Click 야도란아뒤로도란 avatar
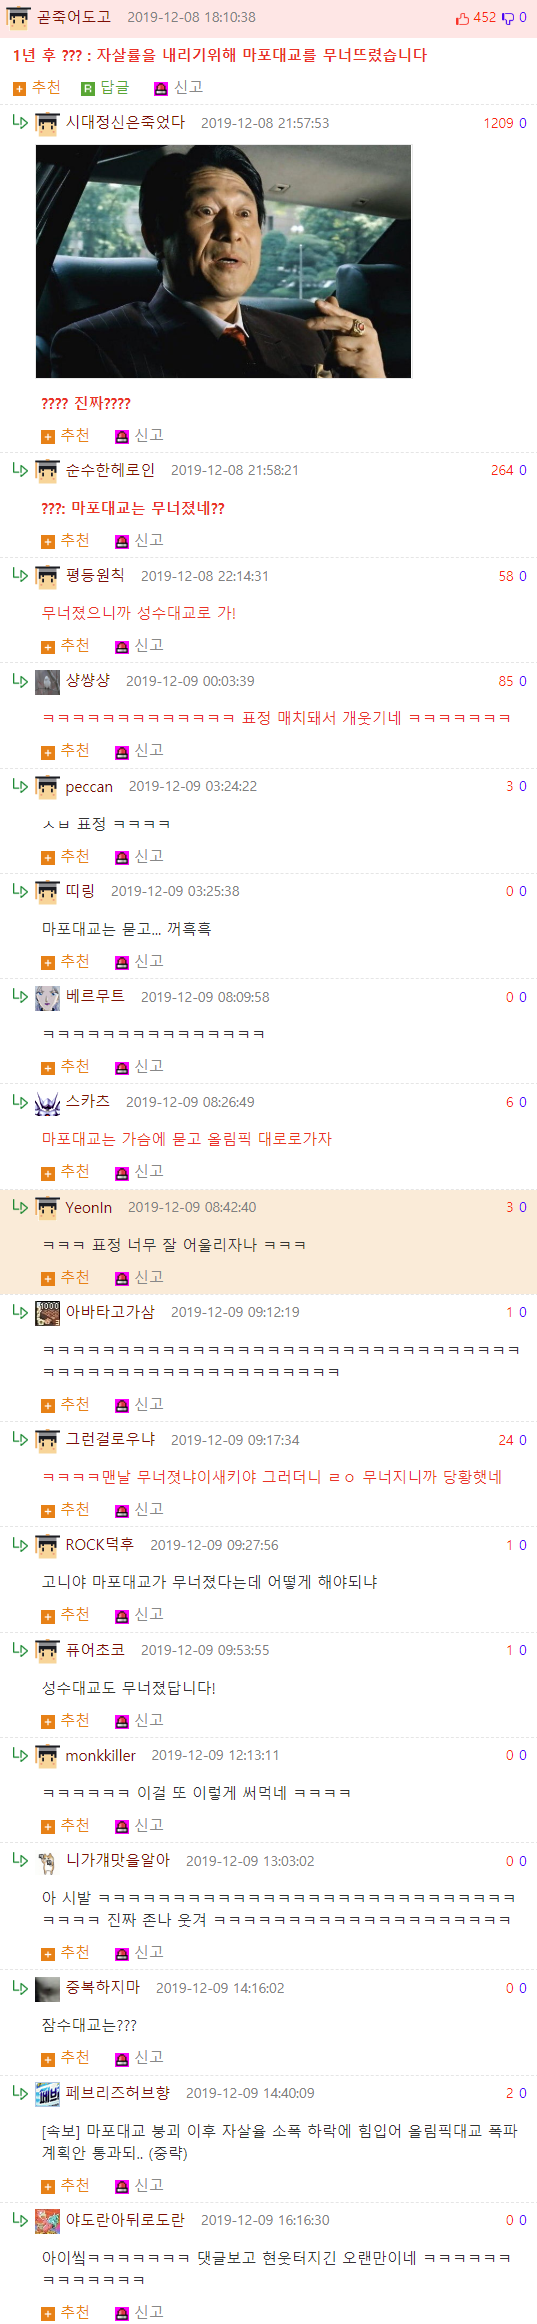 point(47,2221)
